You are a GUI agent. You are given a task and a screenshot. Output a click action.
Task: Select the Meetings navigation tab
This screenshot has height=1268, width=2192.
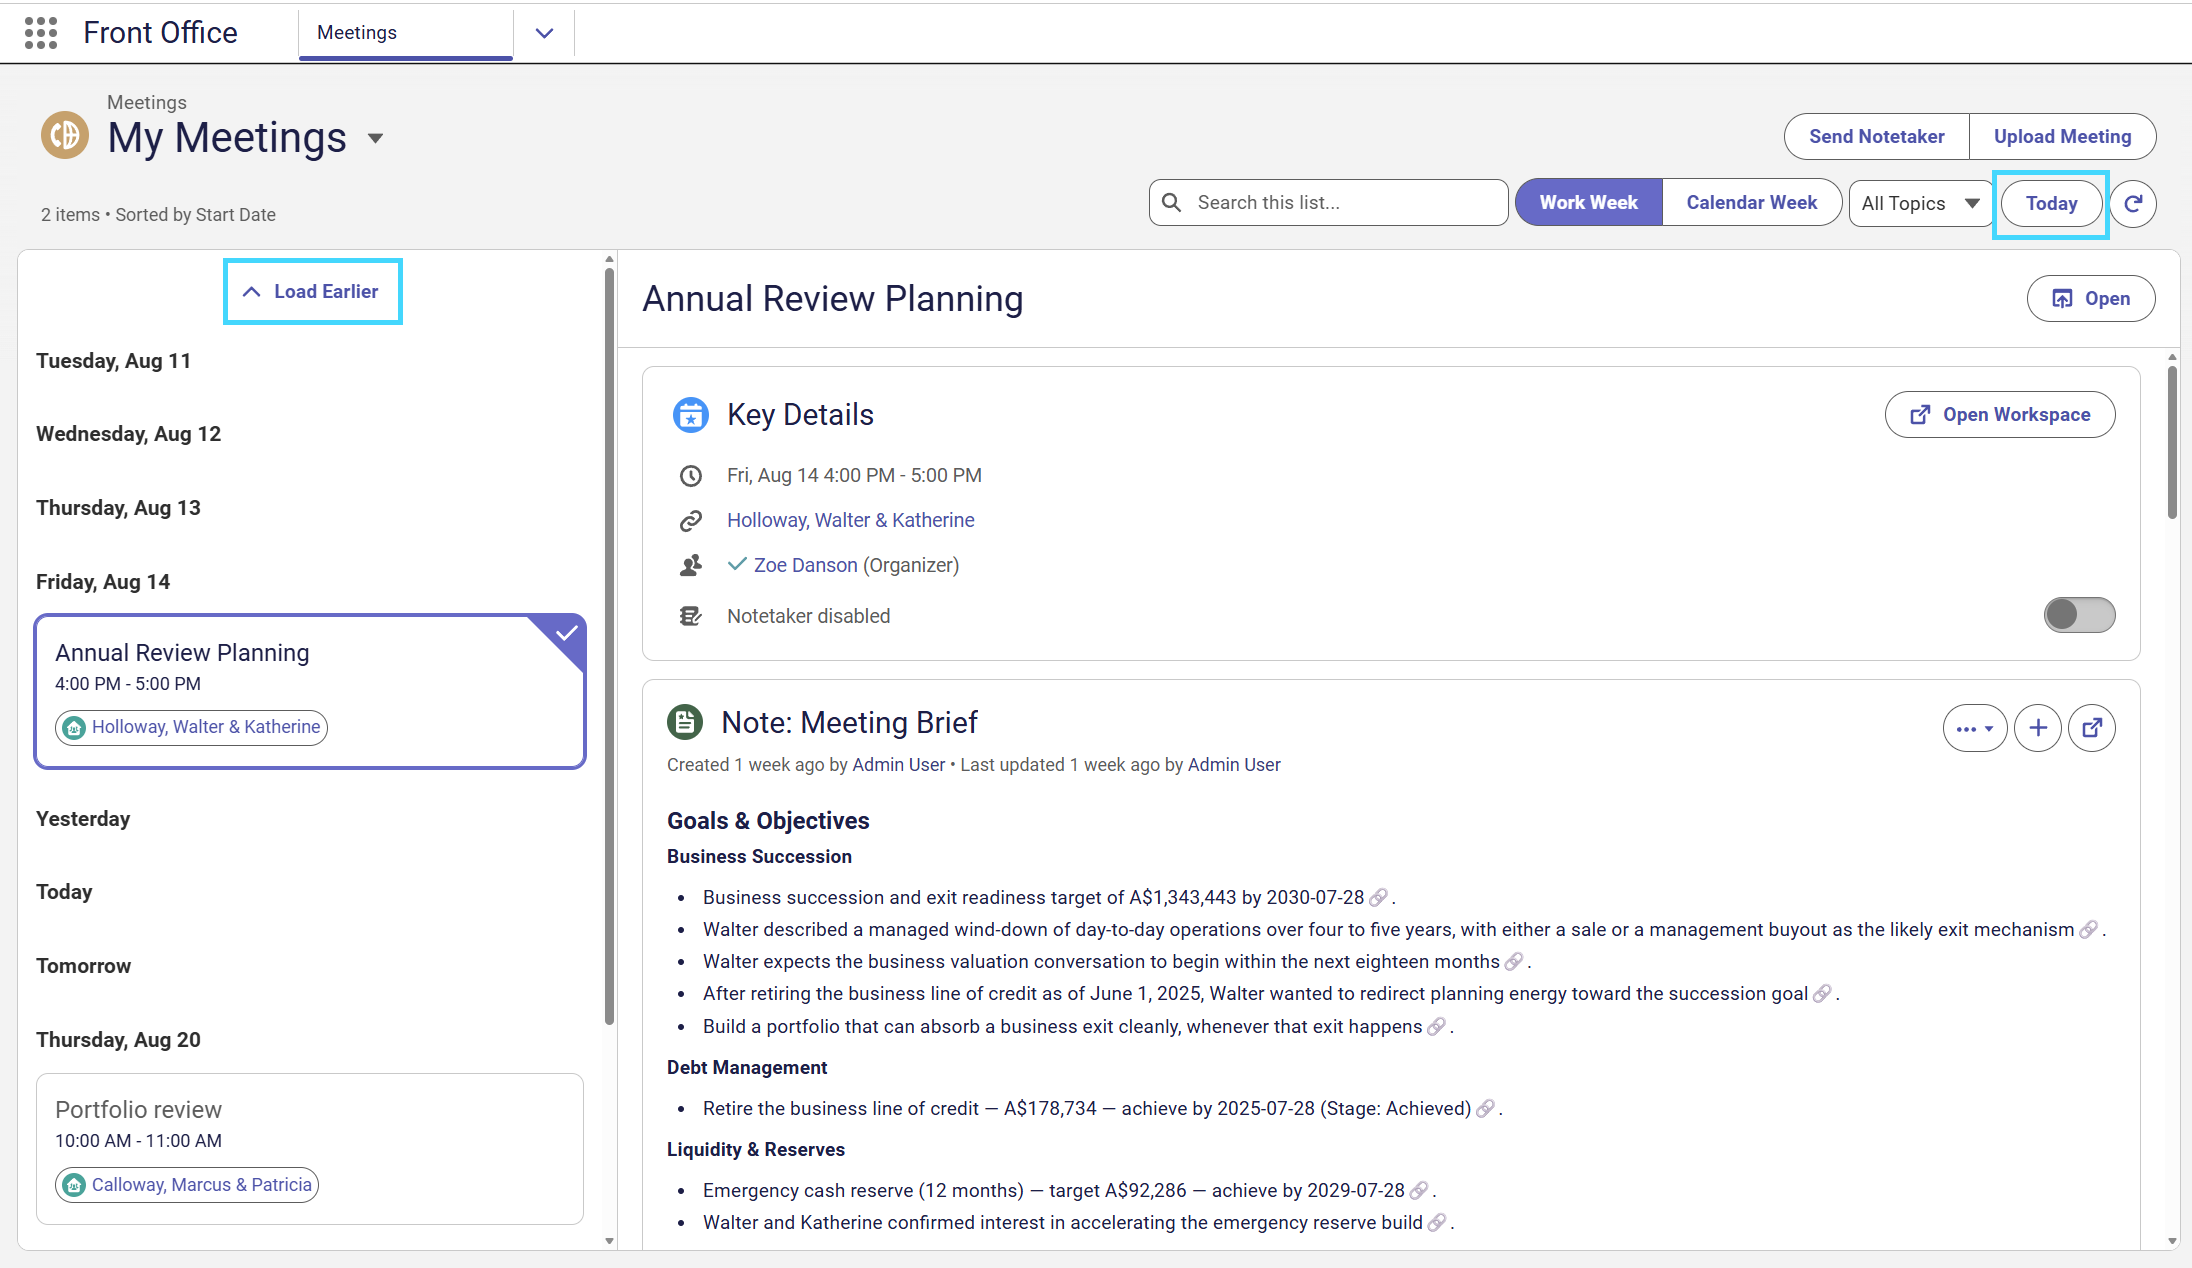(405, 33)
